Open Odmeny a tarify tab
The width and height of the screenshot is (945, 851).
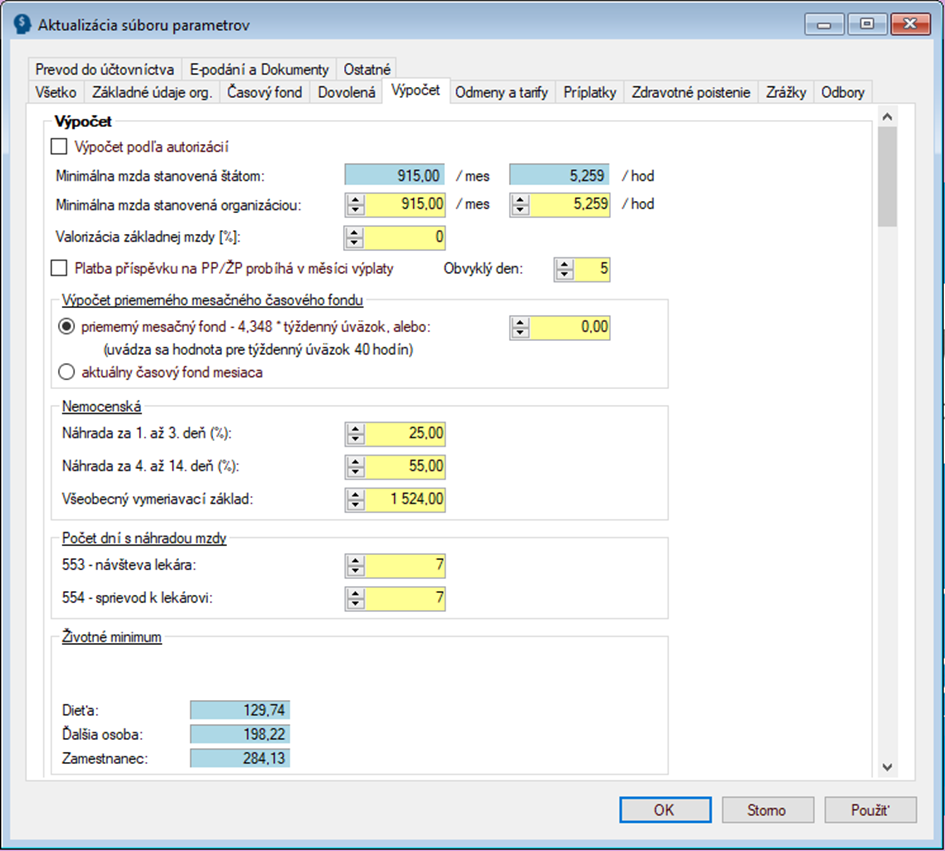(501, 92)
